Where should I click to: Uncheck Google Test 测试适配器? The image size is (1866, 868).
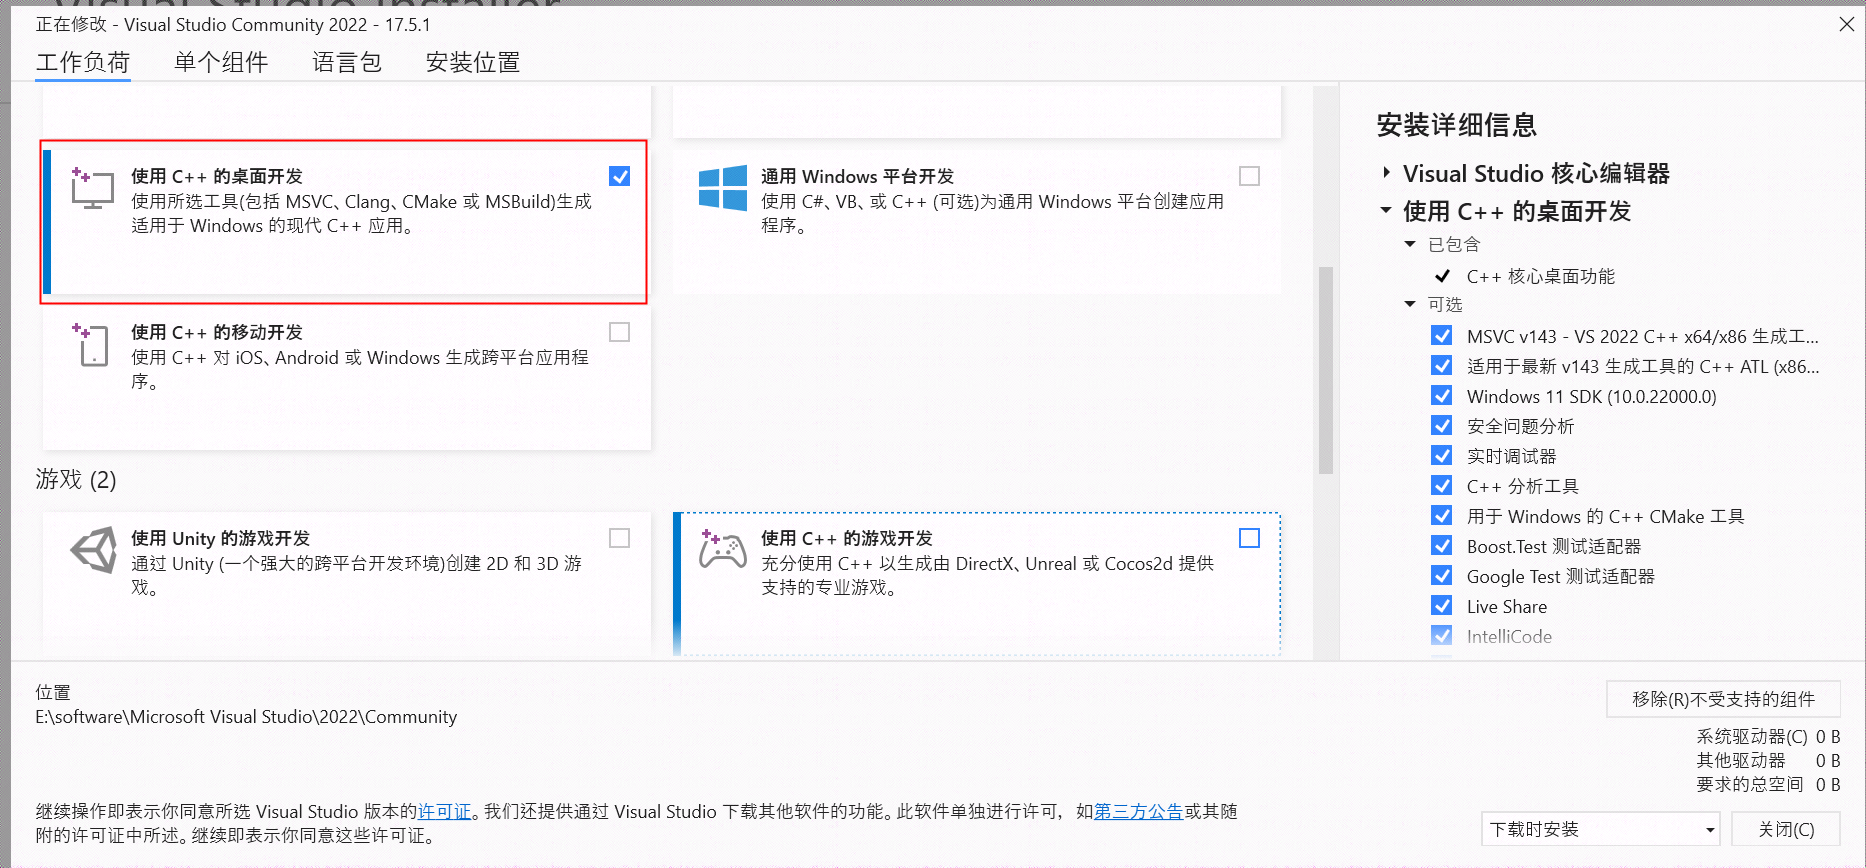pyautogui.click(x=1442, y=575)
